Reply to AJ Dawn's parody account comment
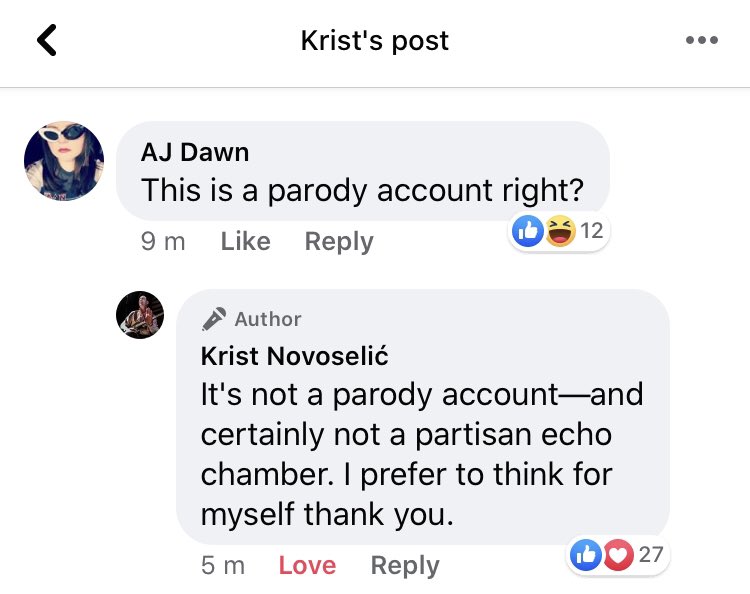The image size is (750, 594). pos(339,242)
